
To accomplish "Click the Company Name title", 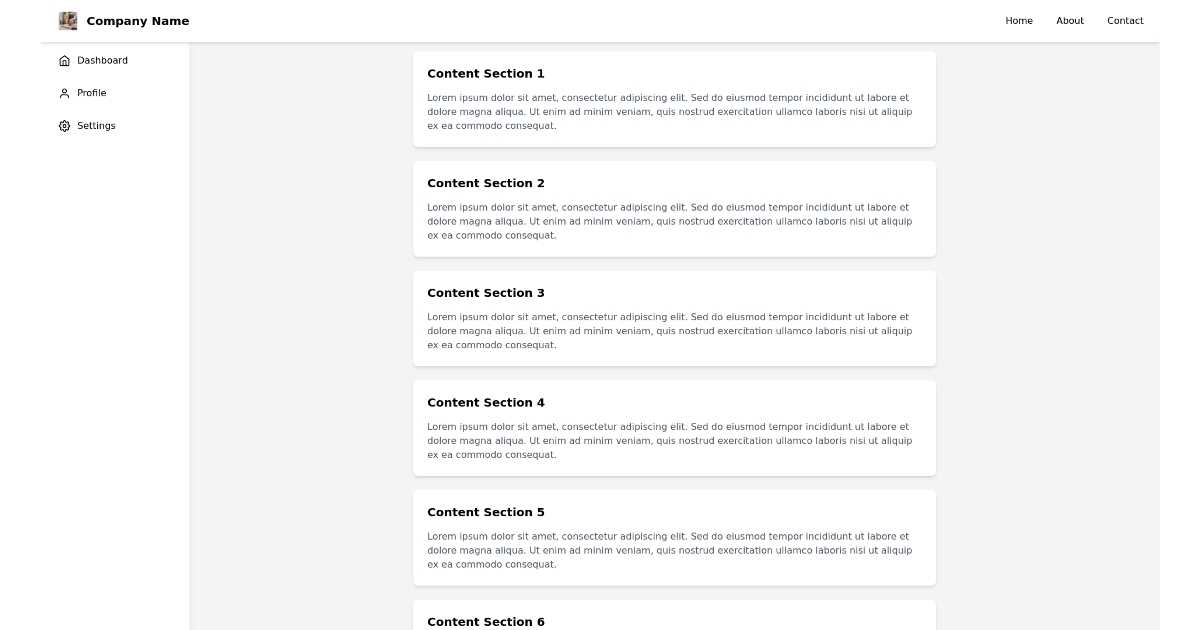I will [x=138, y=20].
